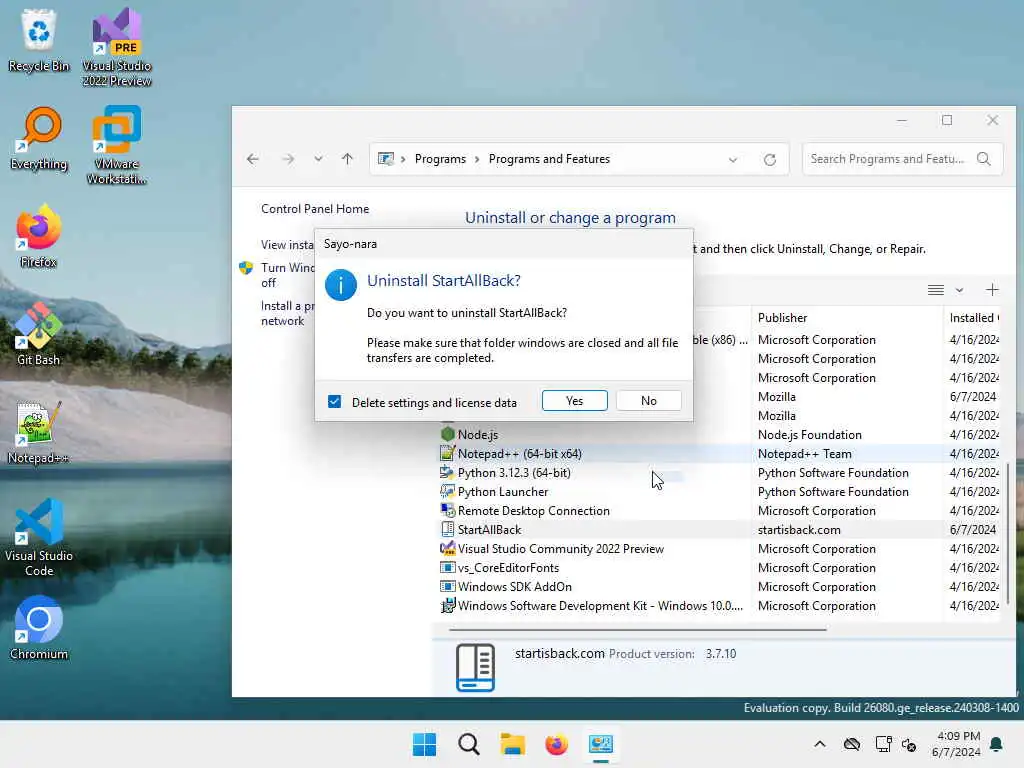Screen dimensions: 1024x768
Task: Open Visual Studio 2022 Preview desktop shortcut
Action: point(116,48)
